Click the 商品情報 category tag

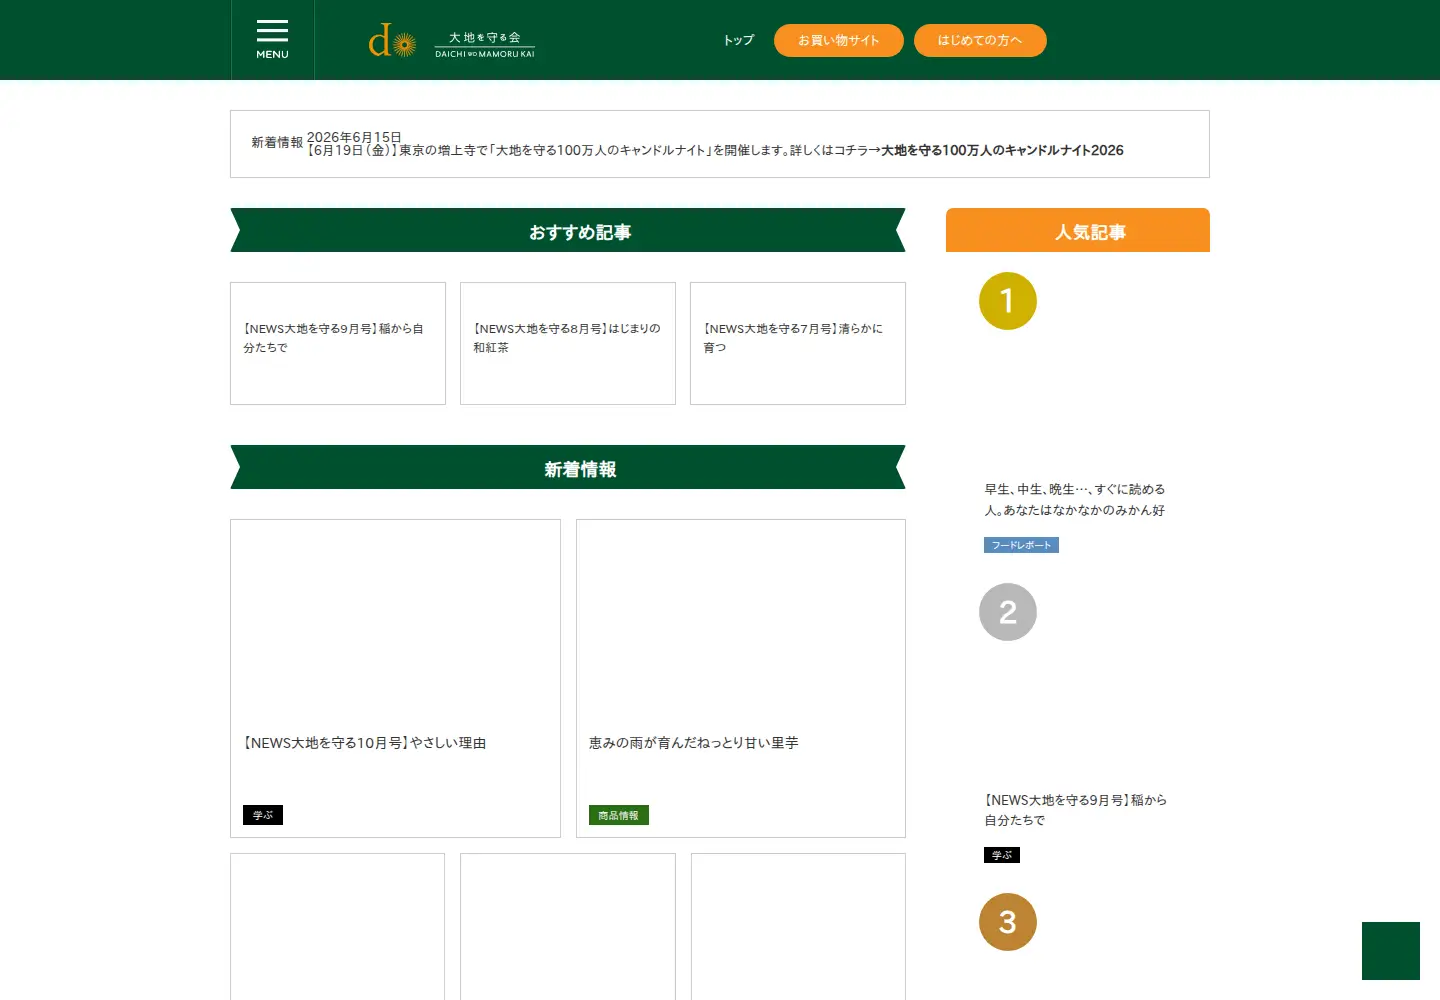click(619, 815)
